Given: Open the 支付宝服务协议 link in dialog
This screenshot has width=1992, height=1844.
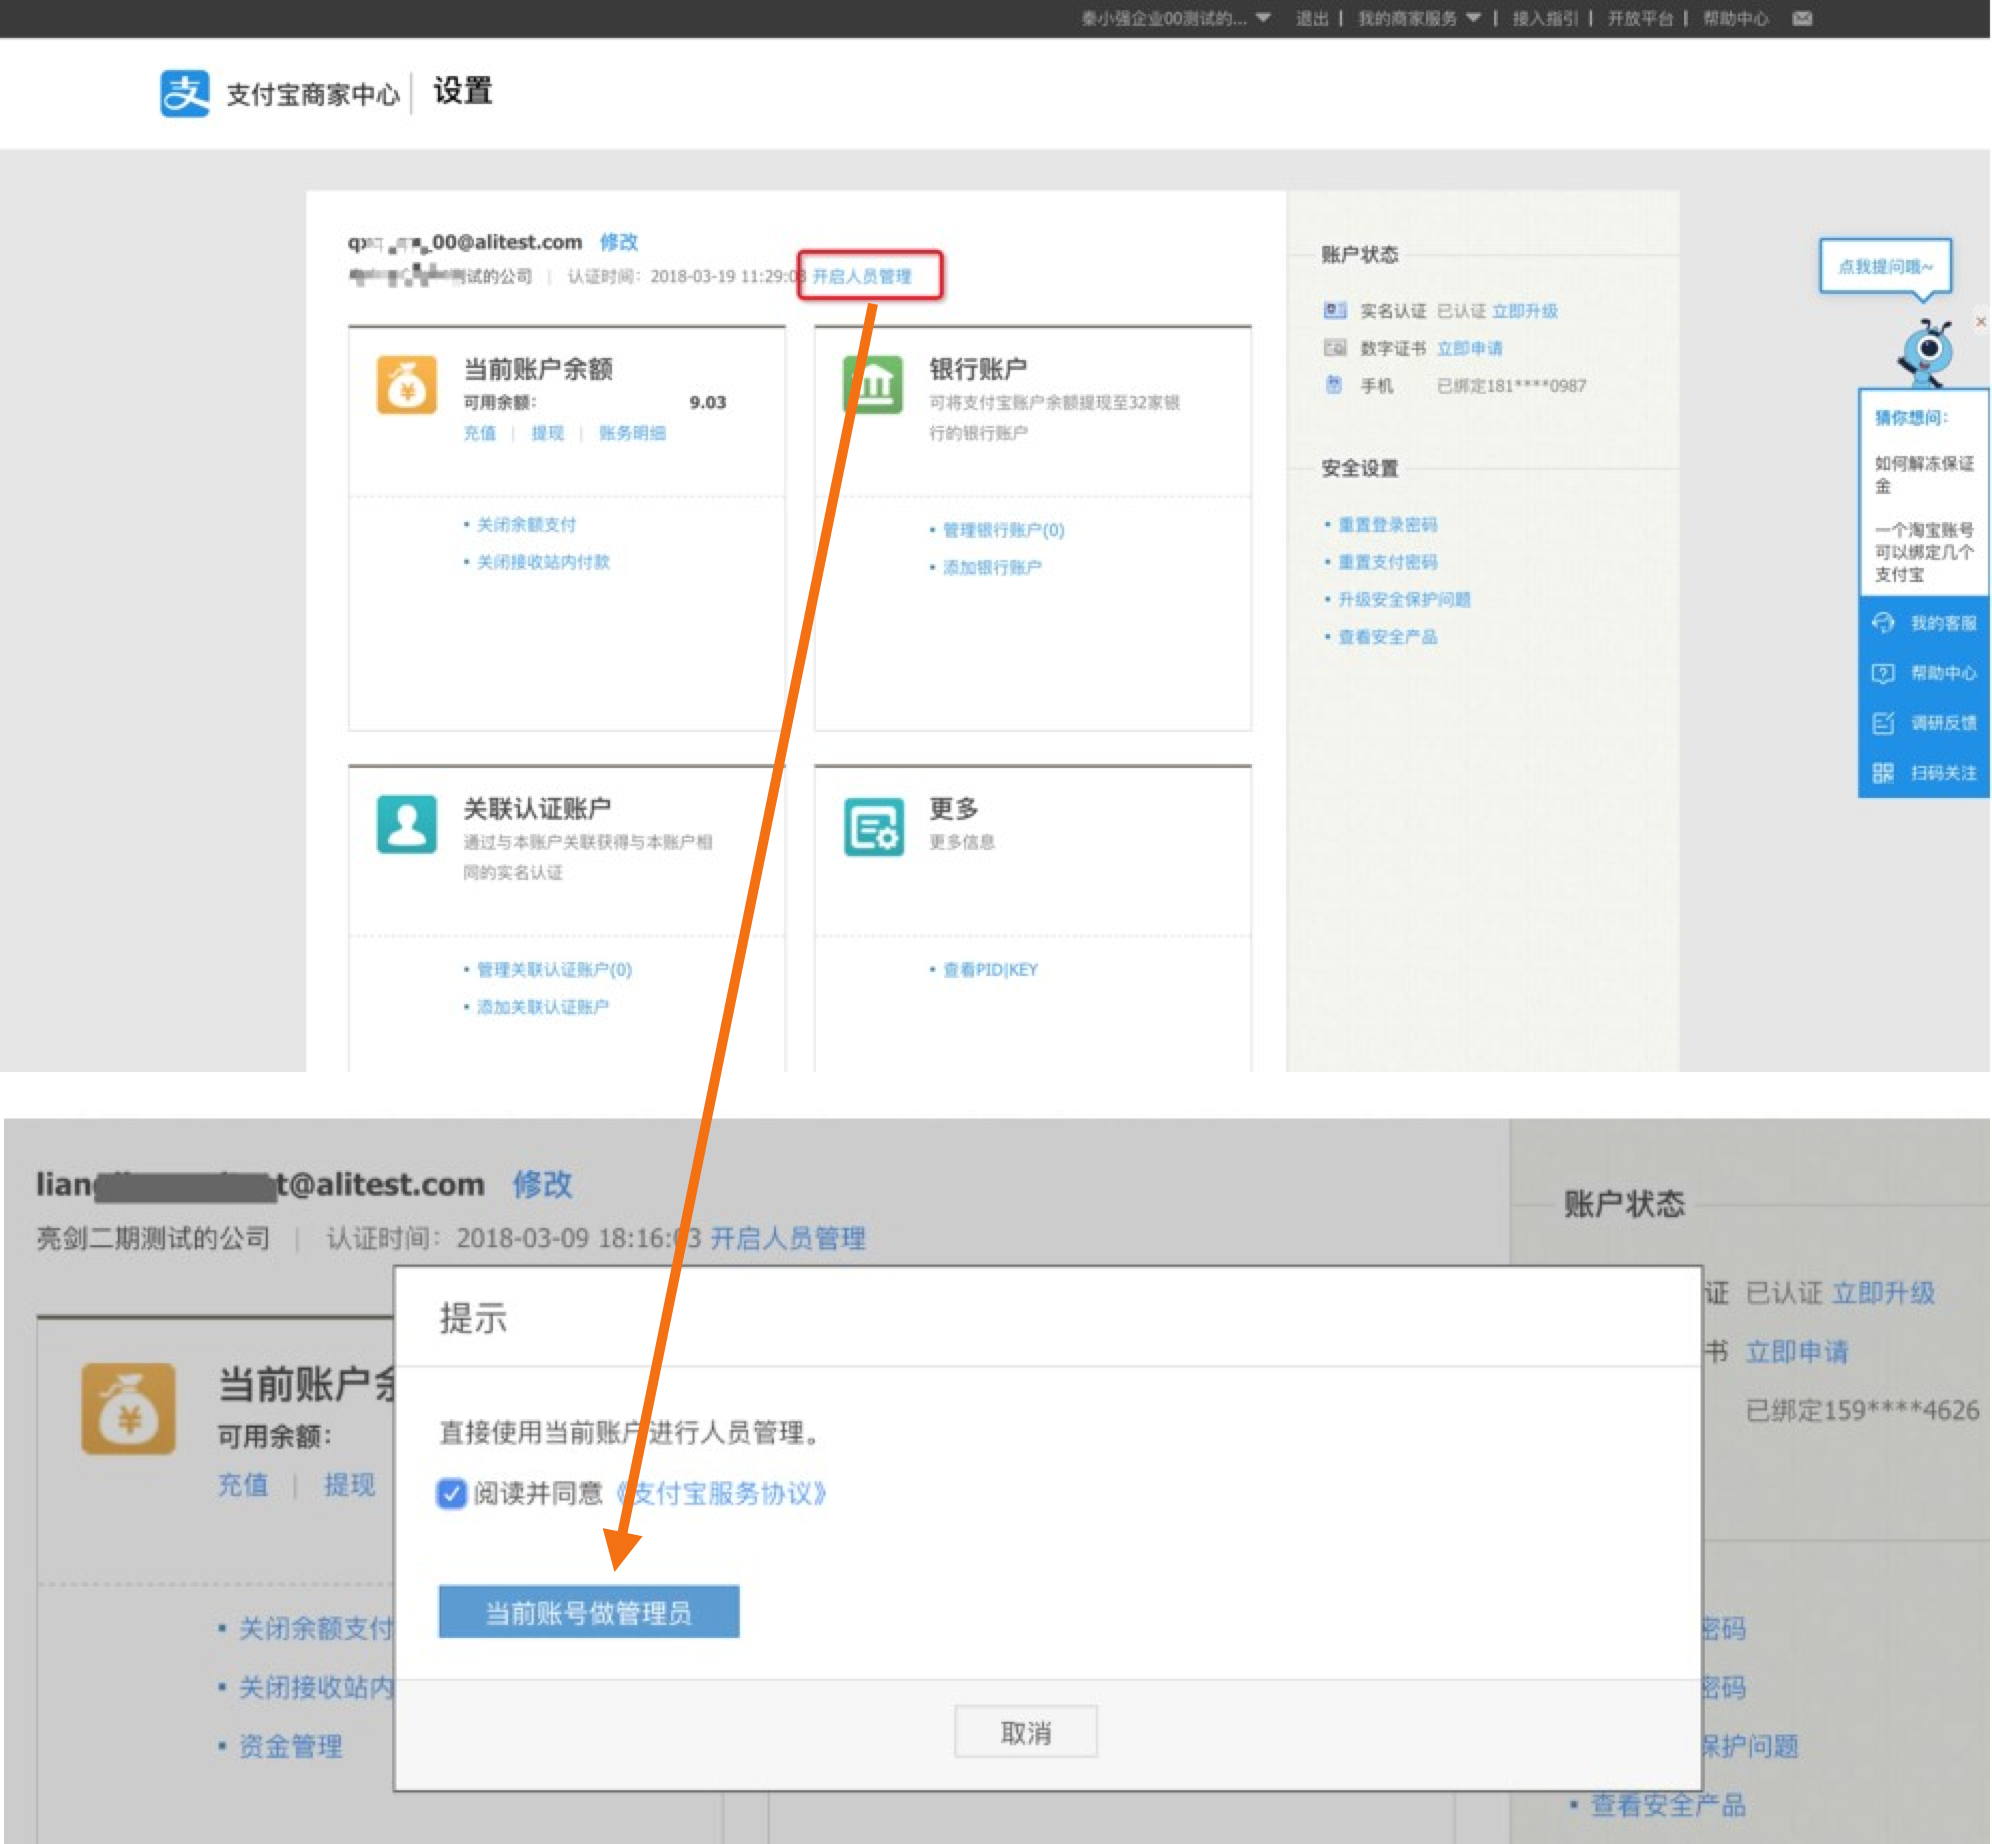Looking at the screenshot, I should pyautogui.click(x=722, y=1494).
